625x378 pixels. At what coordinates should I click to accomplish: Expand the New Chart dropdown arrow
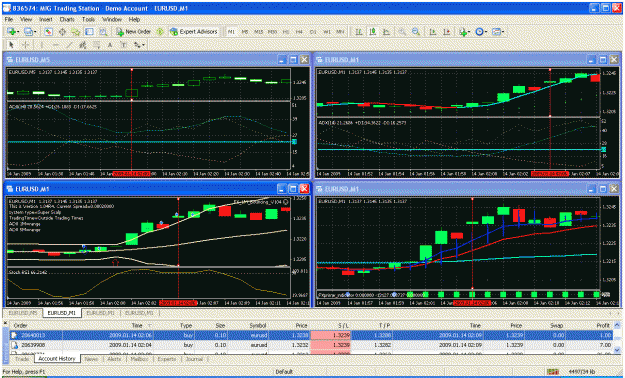point(18,32)
